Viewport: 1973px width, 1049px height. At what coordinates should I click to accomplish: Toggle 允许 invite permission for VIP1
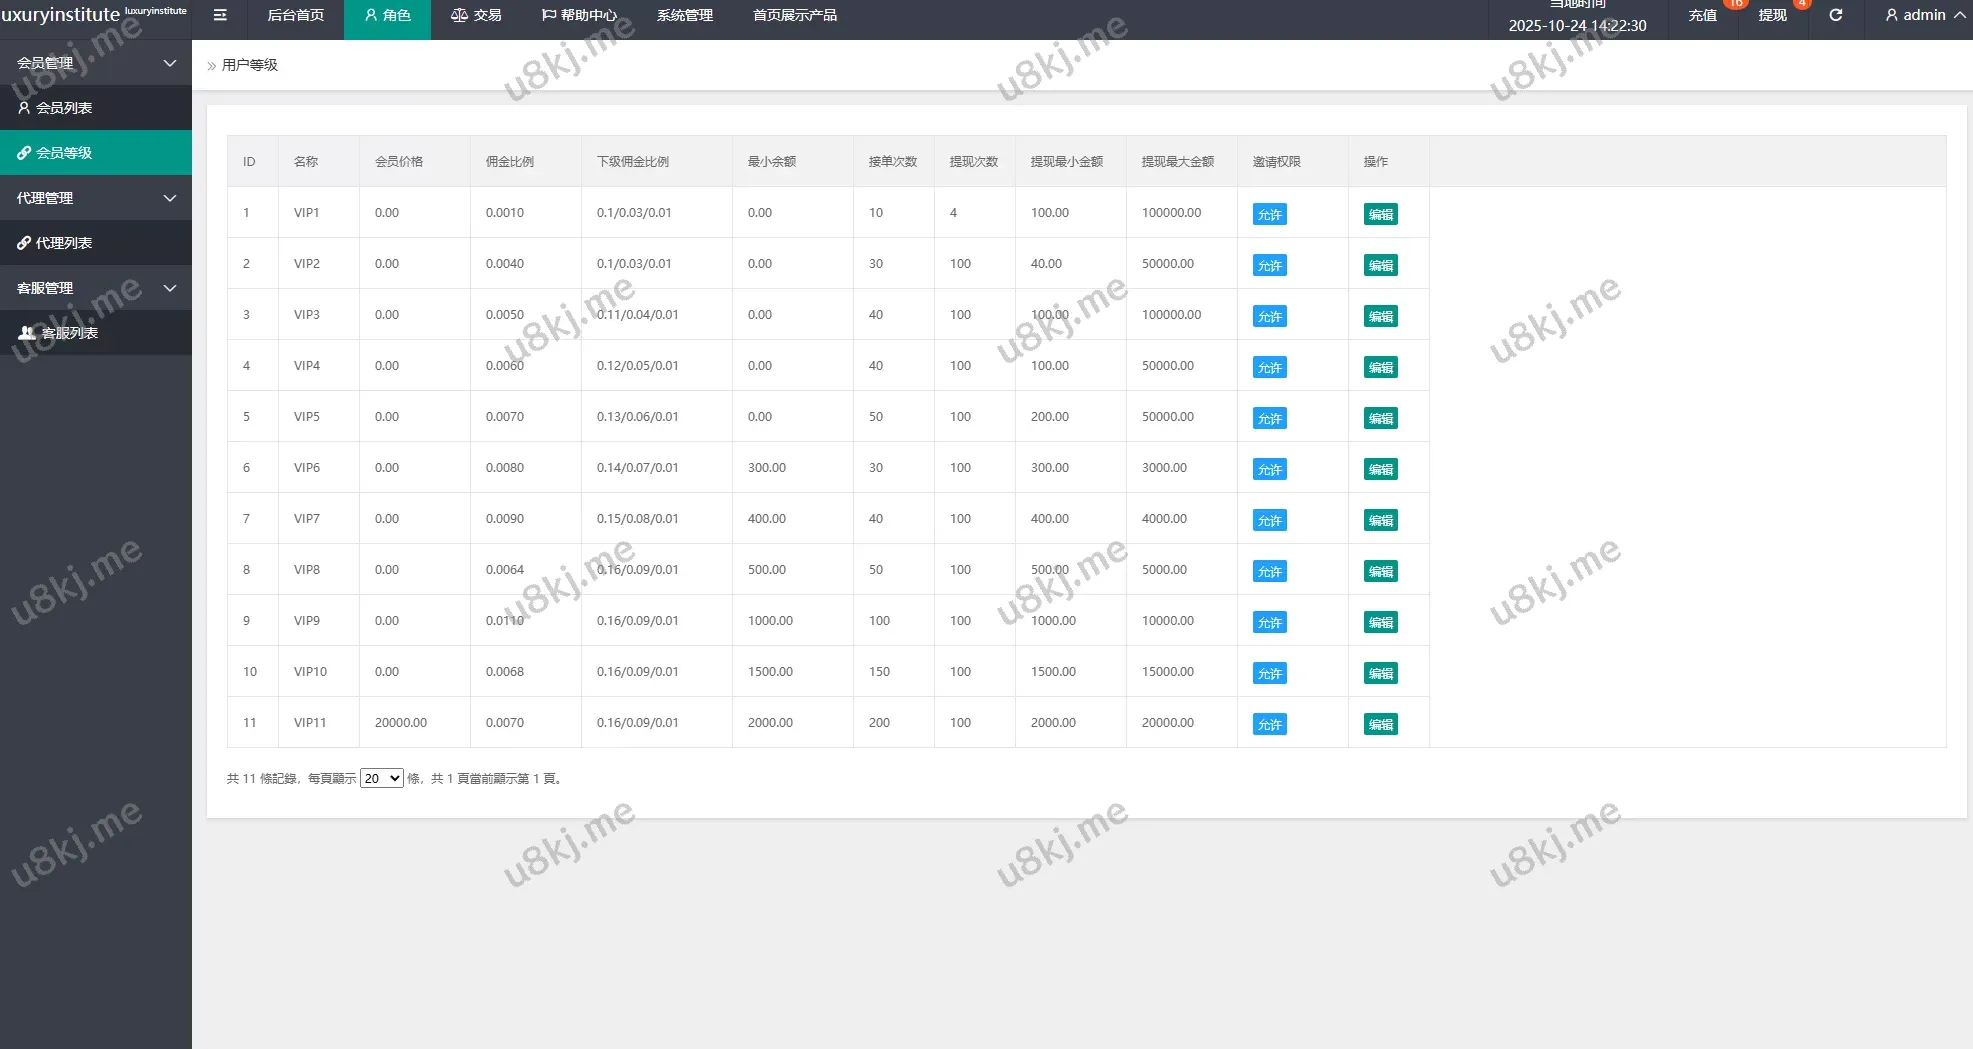click(1269, 214)
